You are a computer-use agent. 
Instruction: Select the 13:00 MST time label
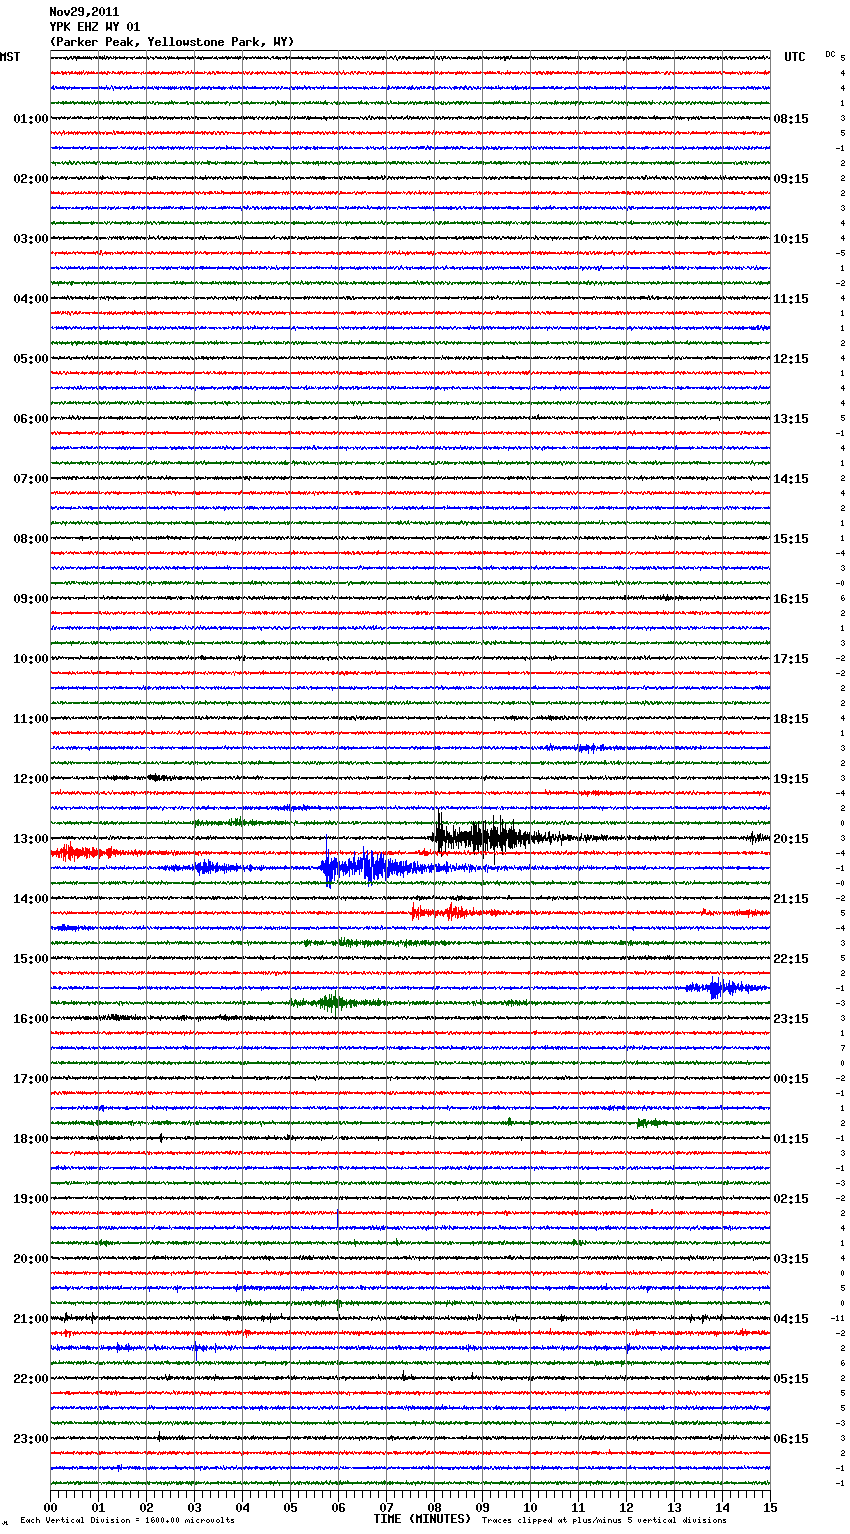pos(30,839)
